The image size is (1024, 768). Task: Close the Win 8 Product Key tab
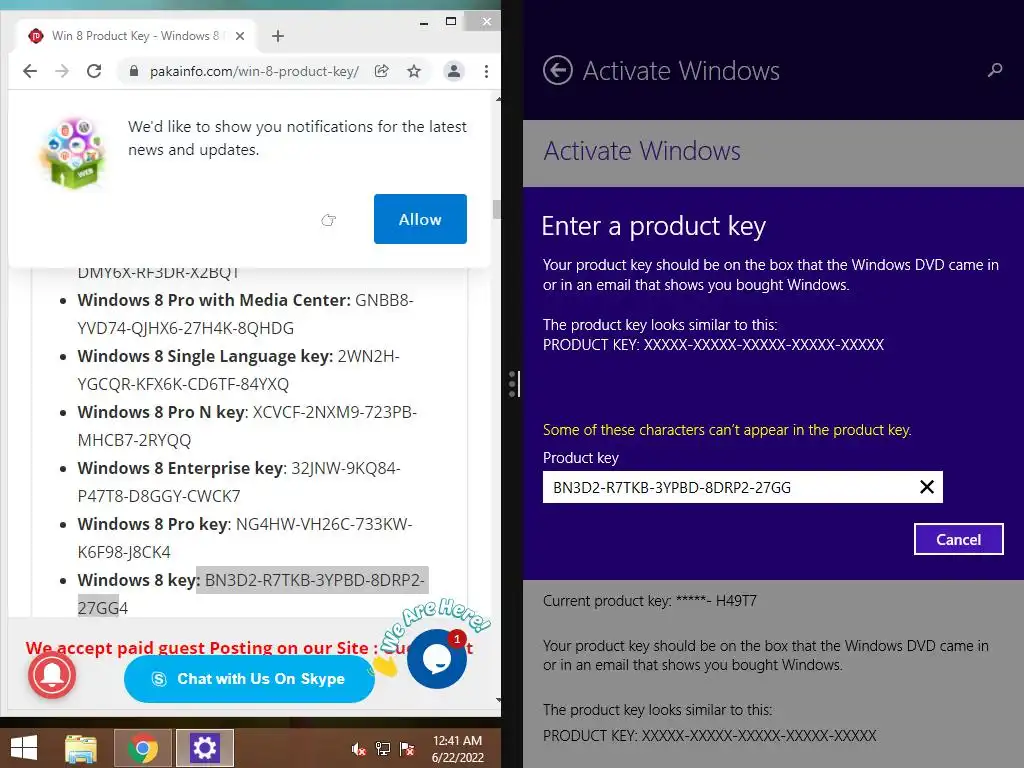coord(240,36)
